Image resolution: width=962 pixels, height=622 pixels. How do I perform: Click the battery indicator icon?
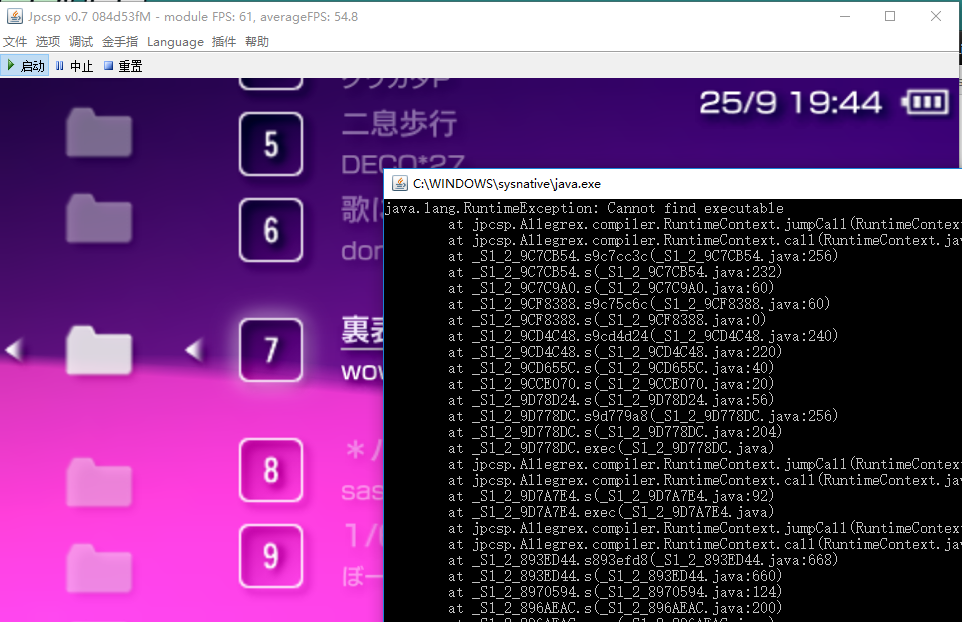click(925, 102)
